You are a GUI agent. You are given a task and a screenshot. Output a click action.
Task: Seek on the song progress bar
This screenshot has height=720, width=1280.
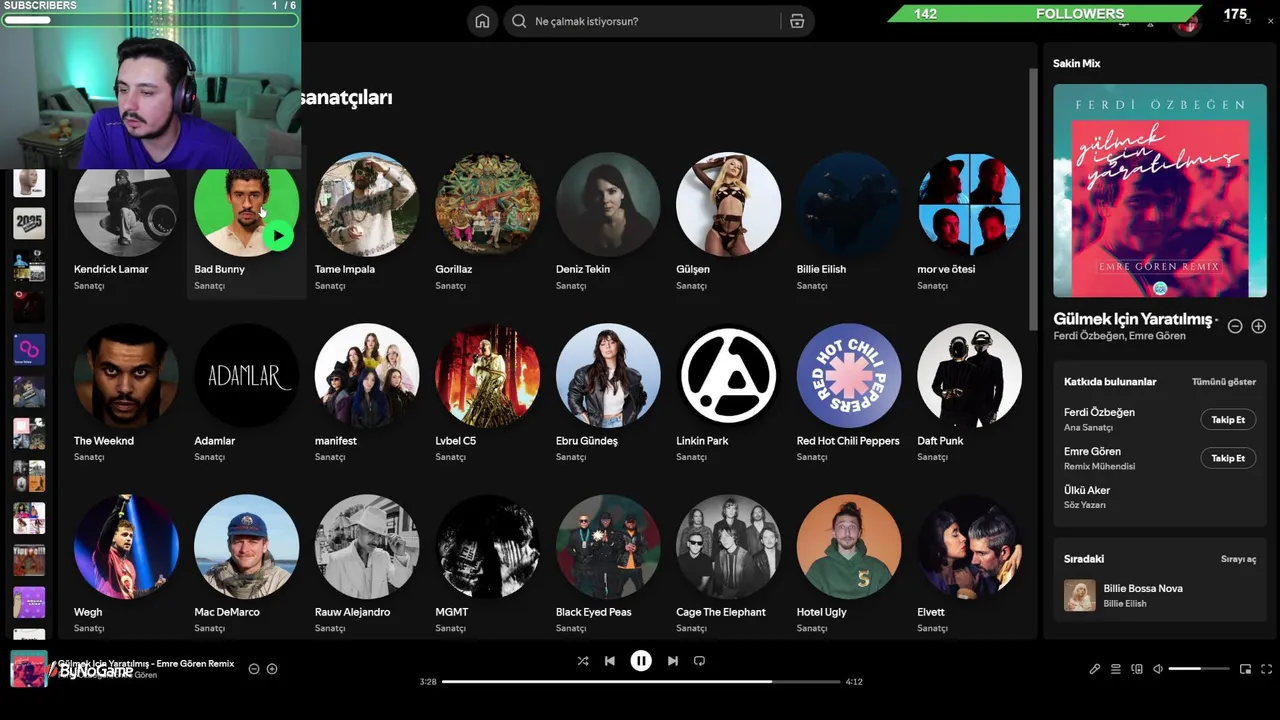coord(641,682)
